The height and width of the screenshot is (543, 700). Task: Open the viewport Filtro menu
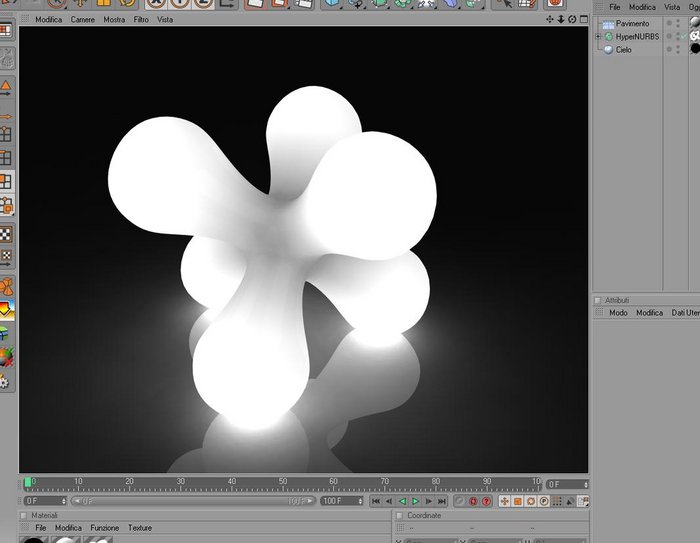[x=141, y=20]
